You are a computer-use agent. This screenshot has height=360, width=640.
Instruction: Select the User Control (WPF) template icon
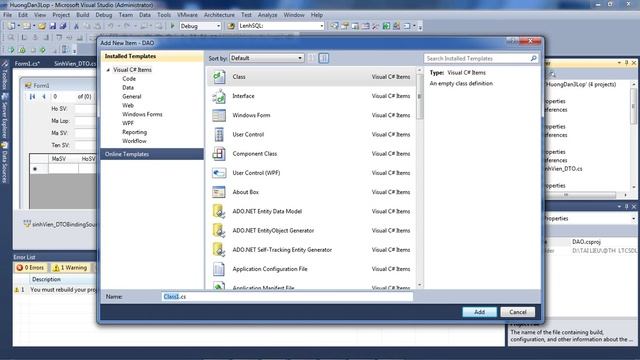(x=219, y=173)
